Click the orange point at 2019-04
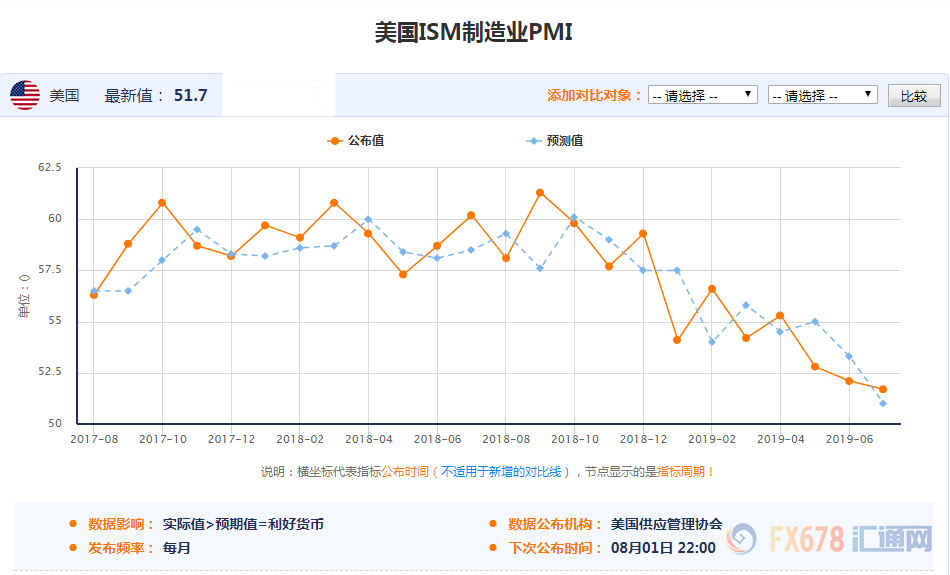The width and height of the screenshot is (950, 575). pos(780,316)
